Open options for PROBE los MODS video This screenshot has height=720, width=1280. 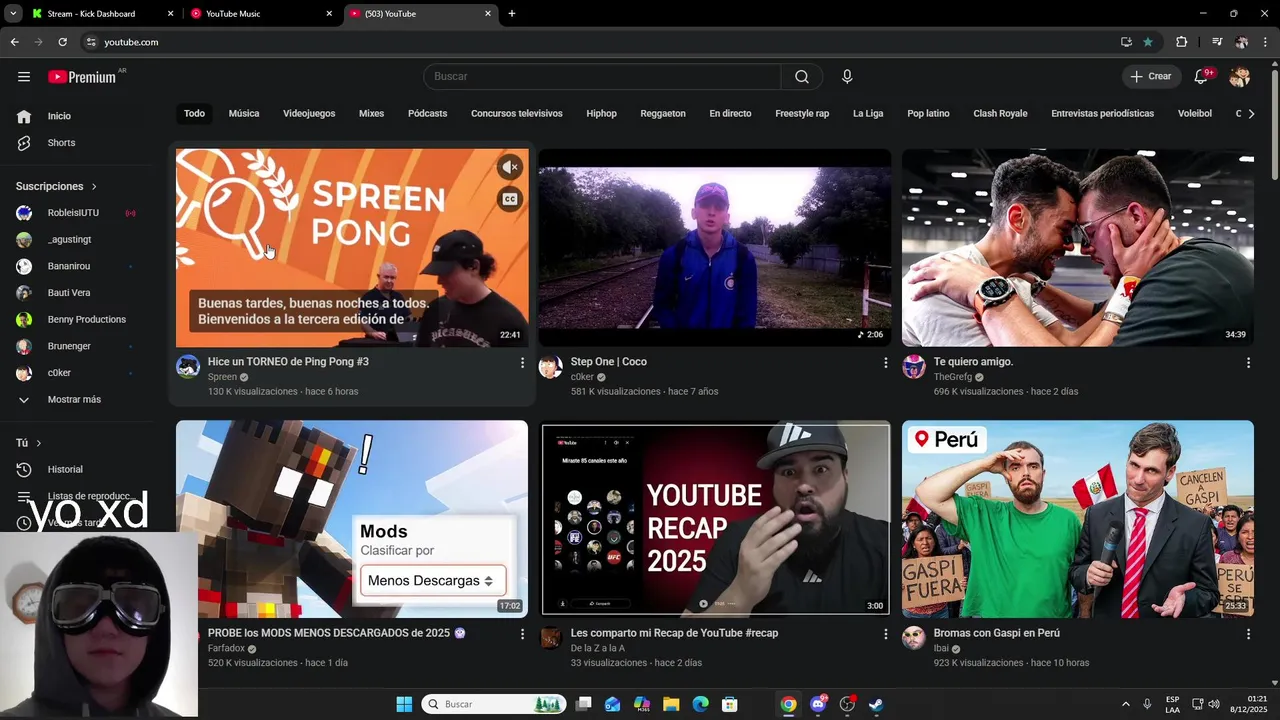[522, 634]
